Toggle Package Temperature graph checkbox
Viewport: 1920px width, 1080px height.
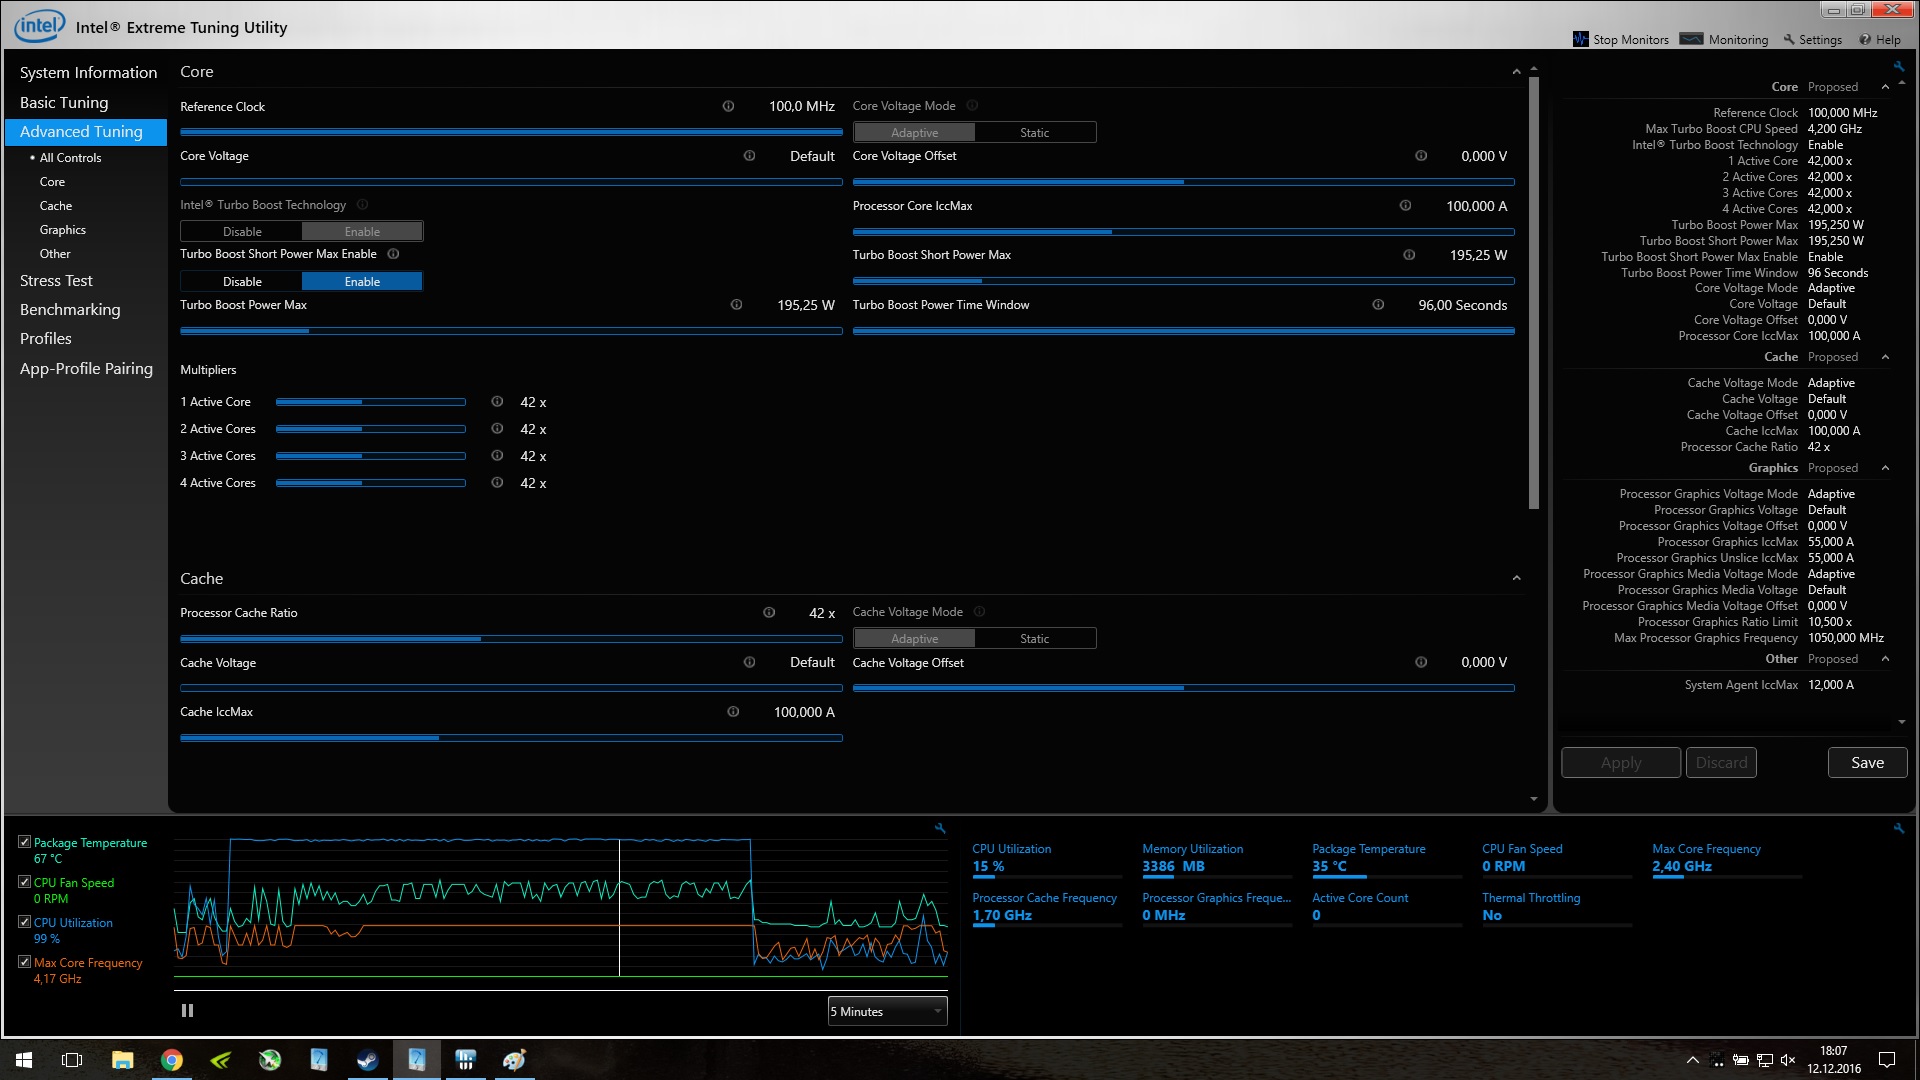pyautogui.click(x=25, y=842)
